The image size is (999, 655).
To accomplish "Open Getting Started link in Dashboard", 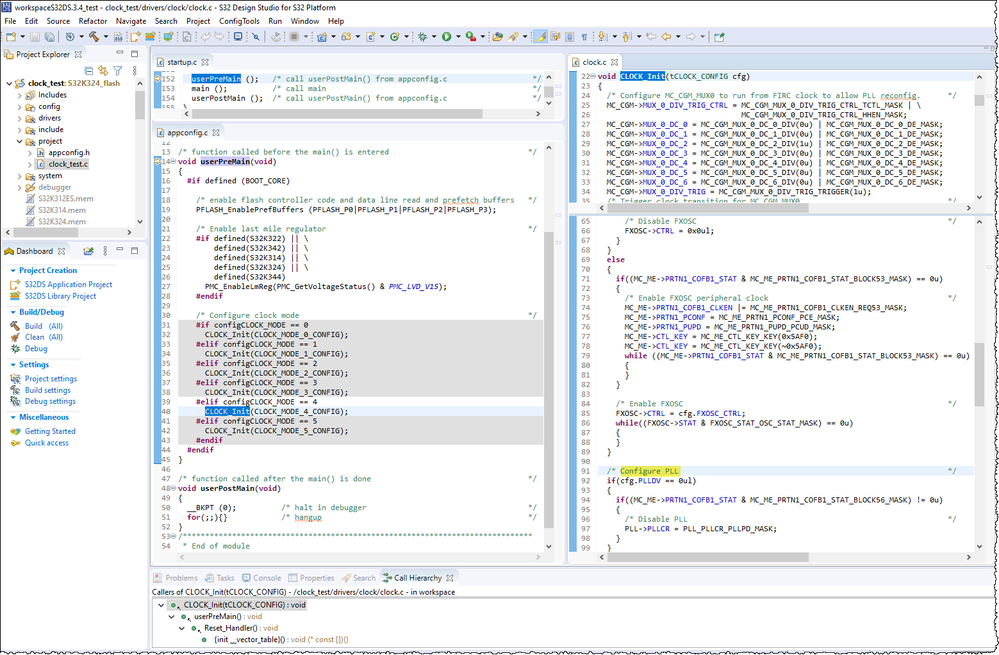I will [49, 431].
